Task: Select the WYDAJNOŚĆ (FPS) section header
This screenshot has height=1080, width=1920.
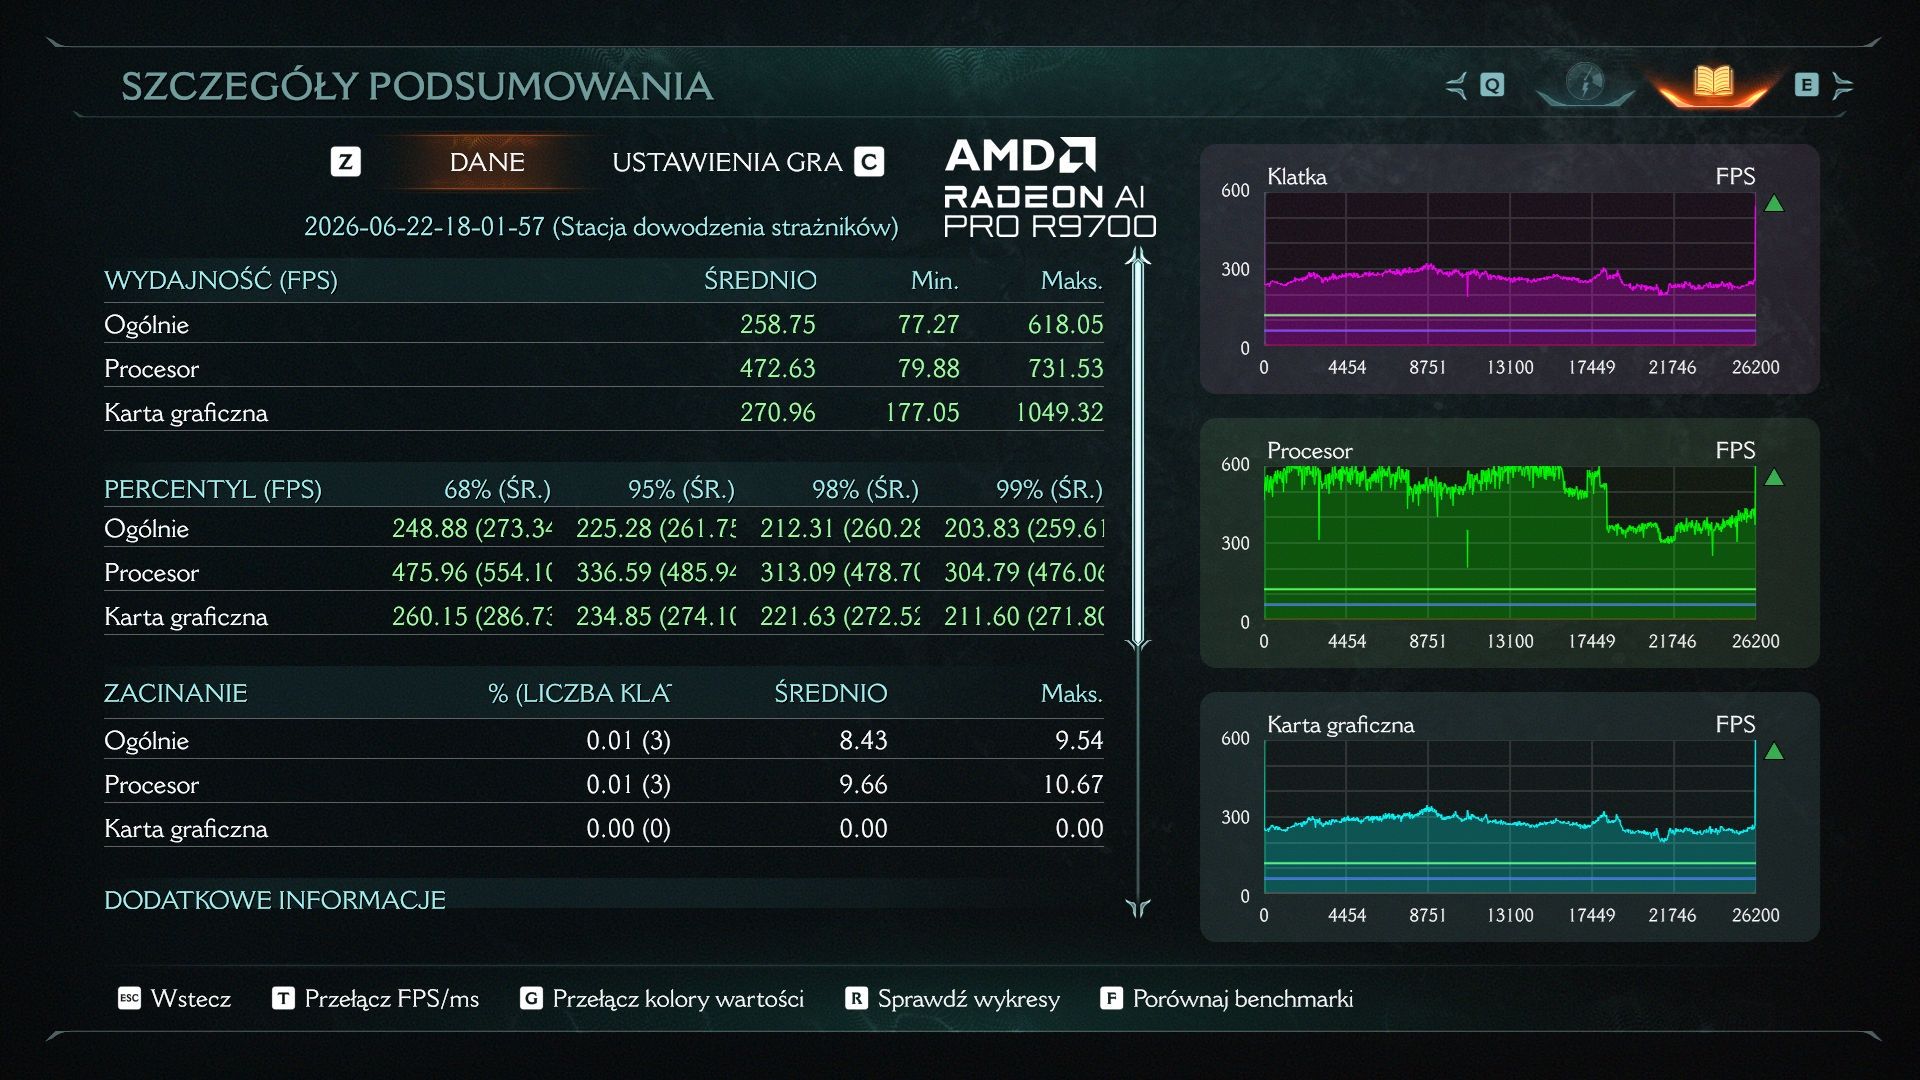Action: tap(221, 280)
